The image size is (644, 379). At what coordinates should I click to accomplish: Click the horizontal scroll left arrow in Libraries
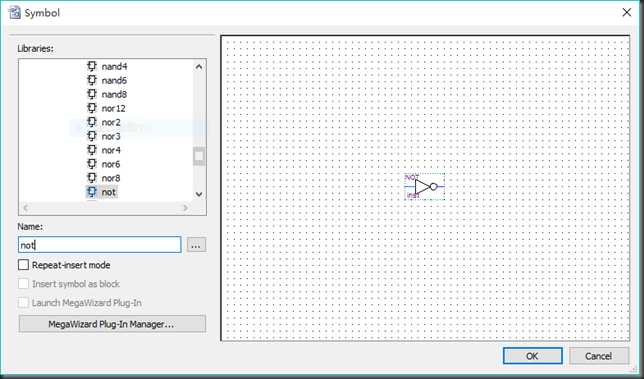point(26,208)
